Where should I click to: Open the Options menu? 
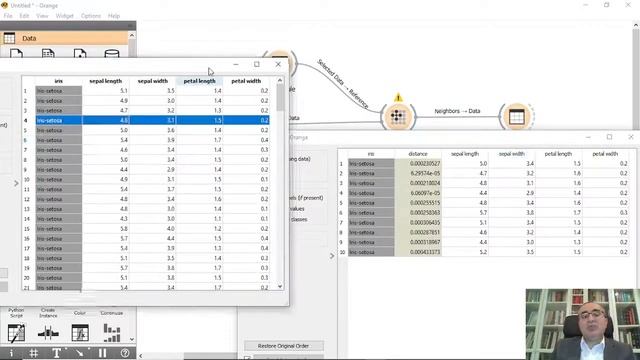(91, 16)
